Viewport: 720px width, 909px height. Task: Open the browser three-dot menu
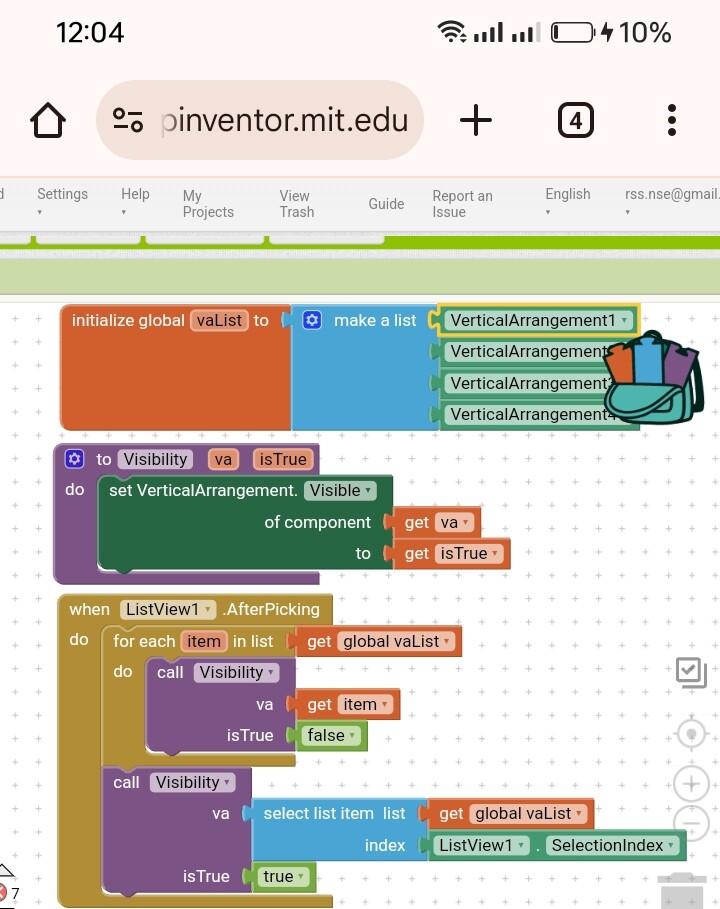671,120
